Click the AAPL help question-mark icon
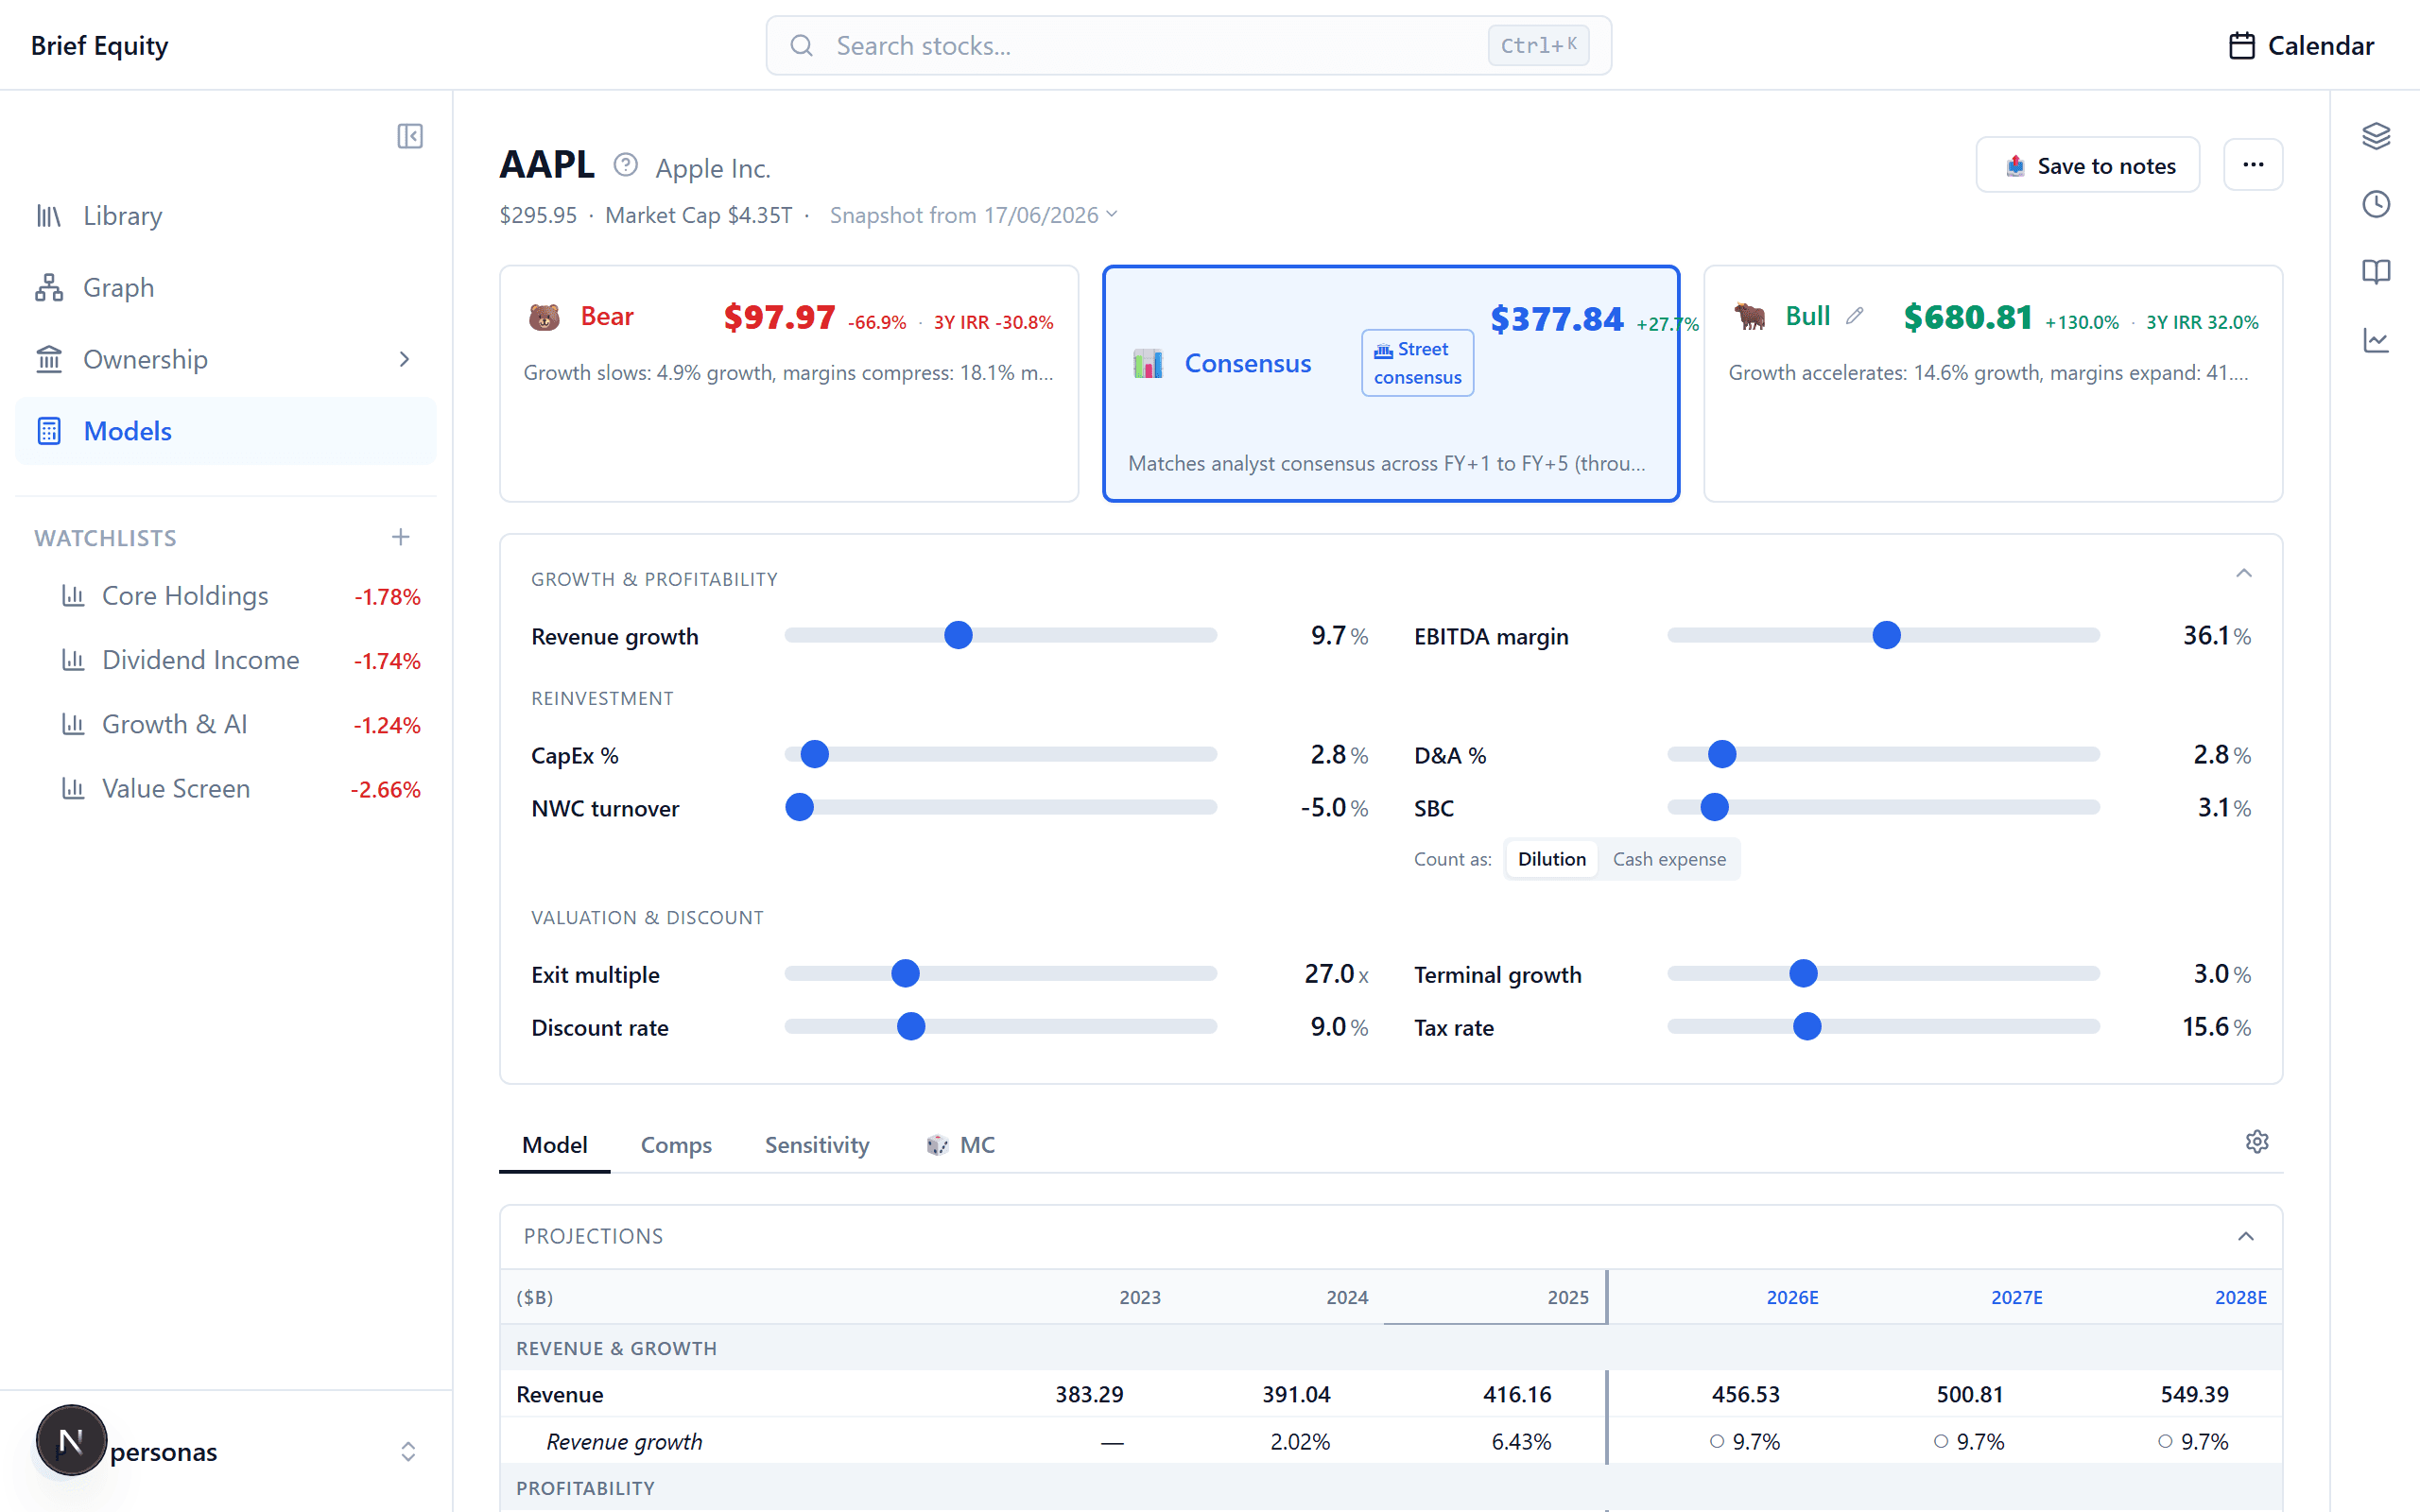Image resolution: width=2420 pixels, height=1512 pixels. (x=626, y=165)
